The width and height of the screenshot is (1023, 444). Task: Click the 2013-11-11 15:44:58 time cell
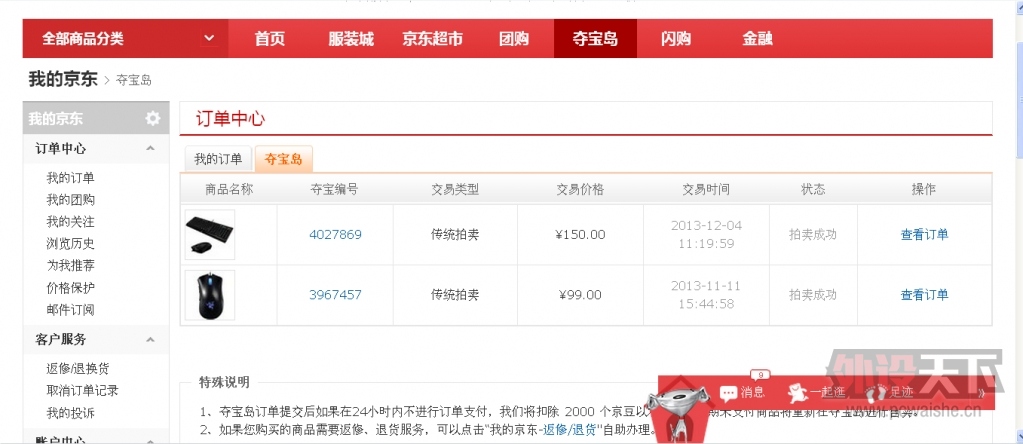point(707,295)
